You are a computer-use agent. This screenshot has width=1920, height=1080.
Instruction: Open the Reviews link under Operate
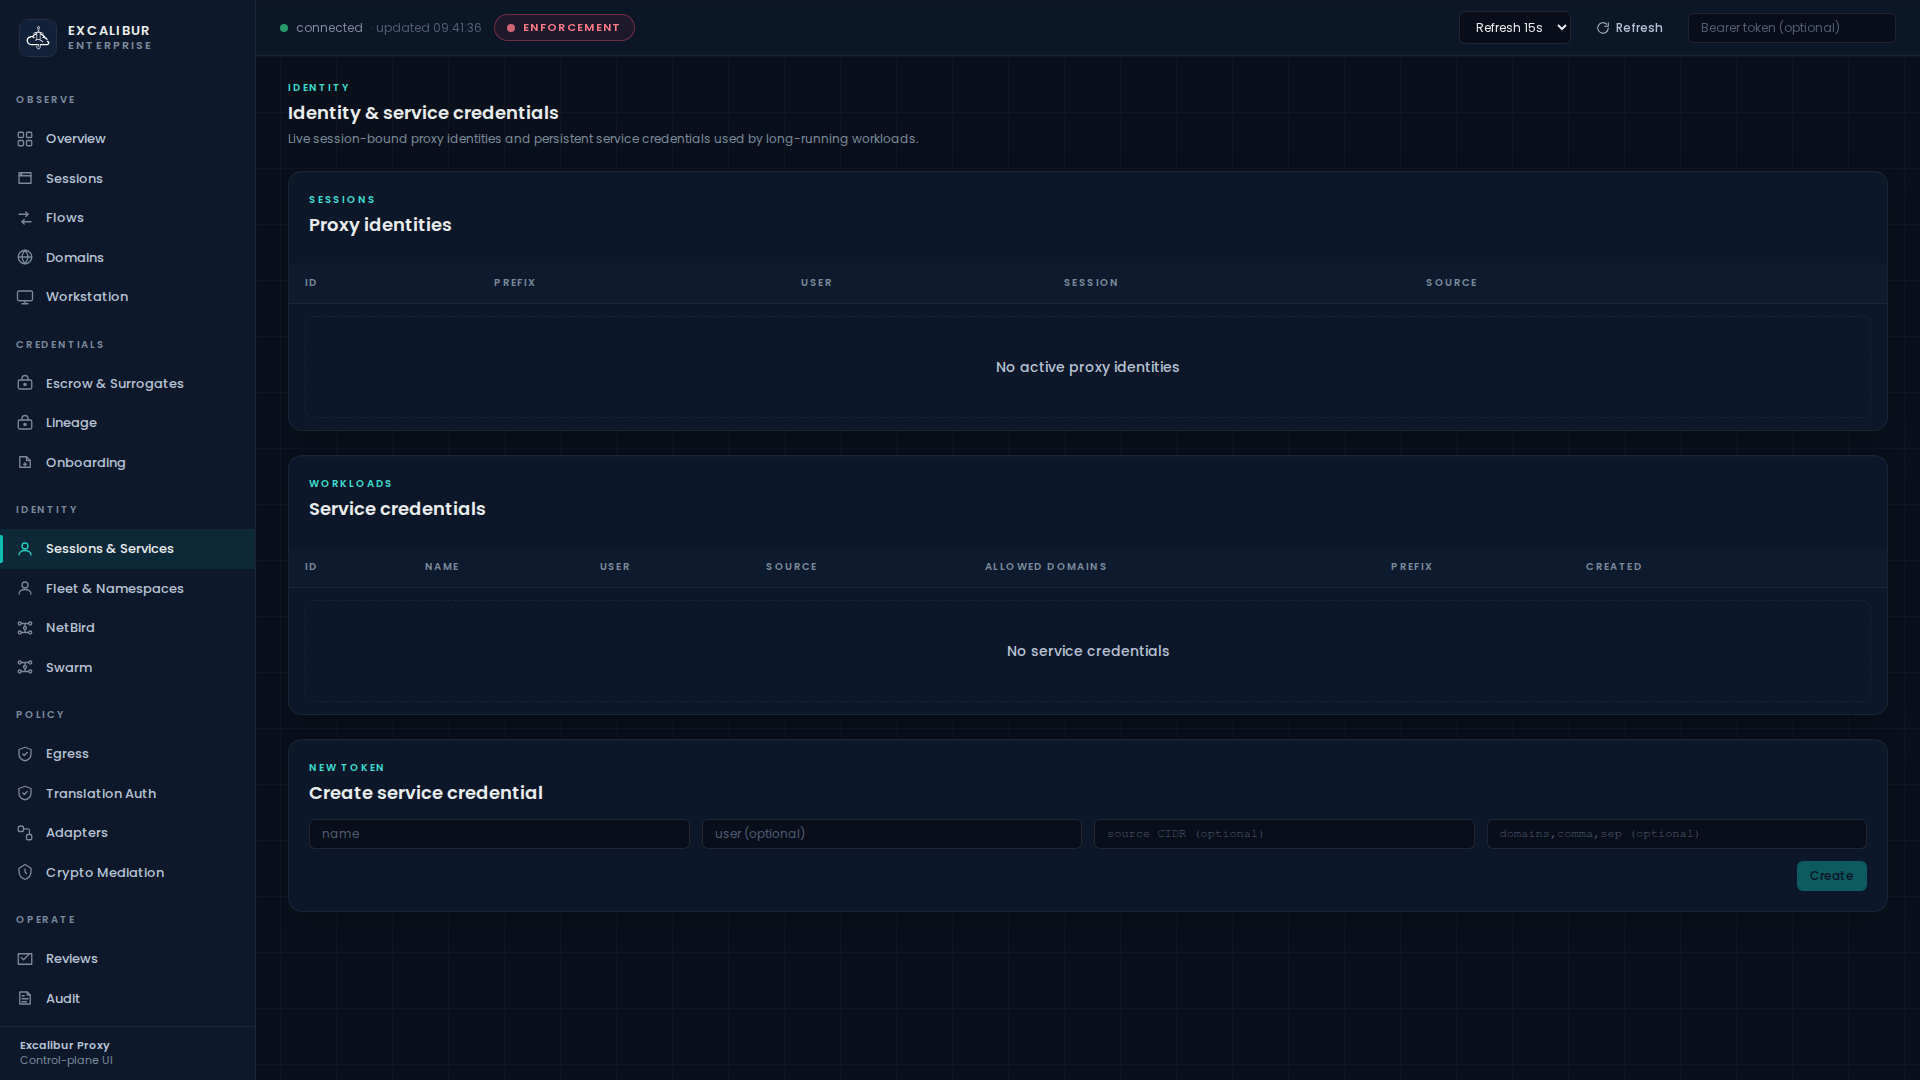pyautogui.click(x=71, y=958)
